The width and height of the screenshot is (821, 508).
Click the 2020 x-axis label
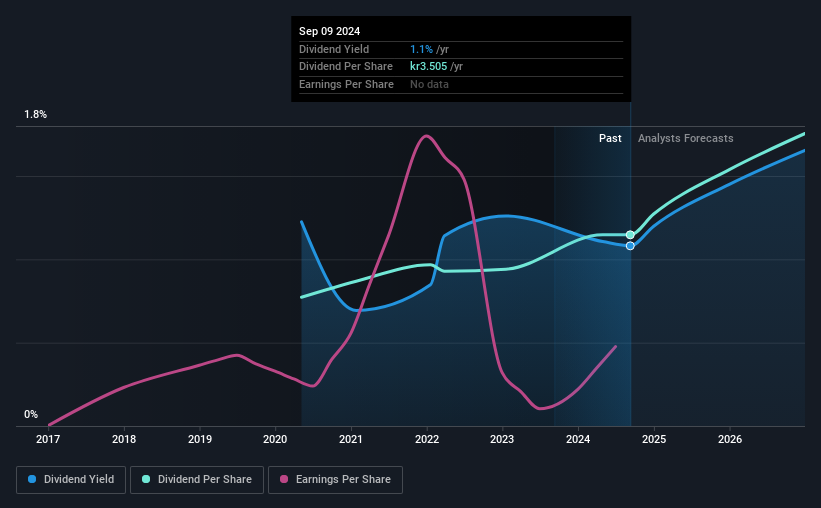[275, 439]
